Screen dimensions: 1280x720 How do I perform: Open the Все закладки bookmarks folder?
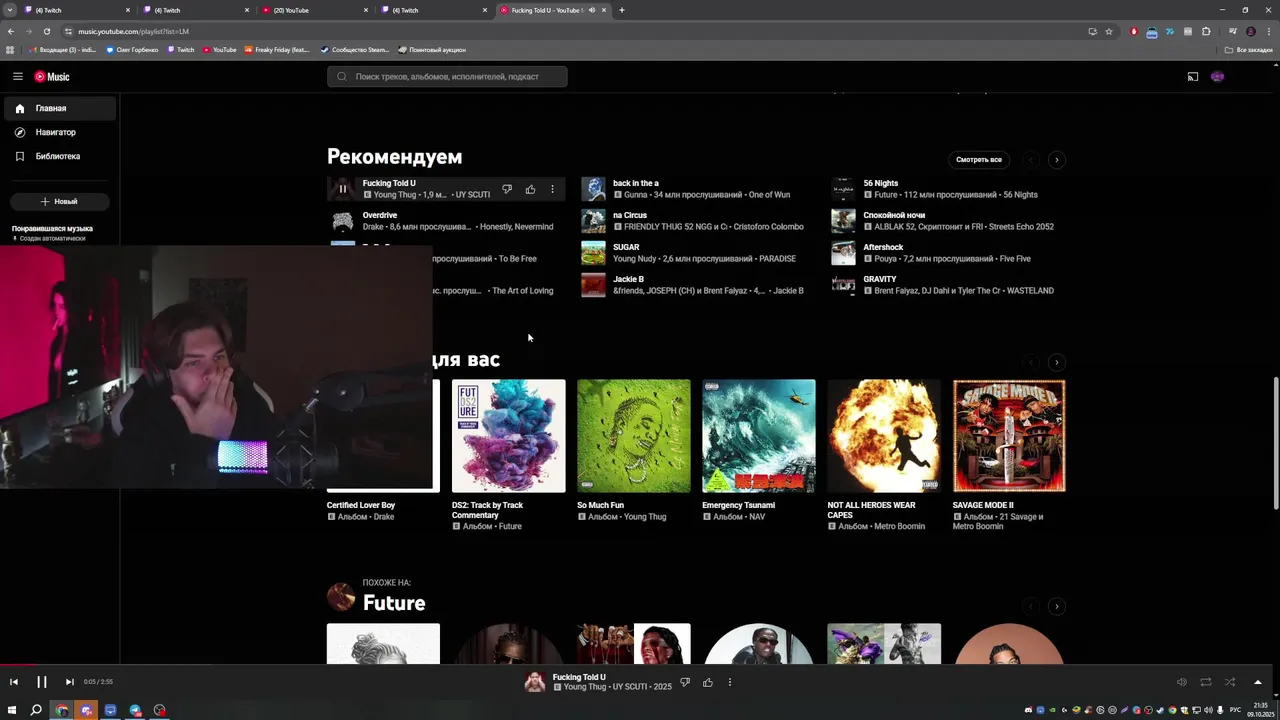point(1249,49)
